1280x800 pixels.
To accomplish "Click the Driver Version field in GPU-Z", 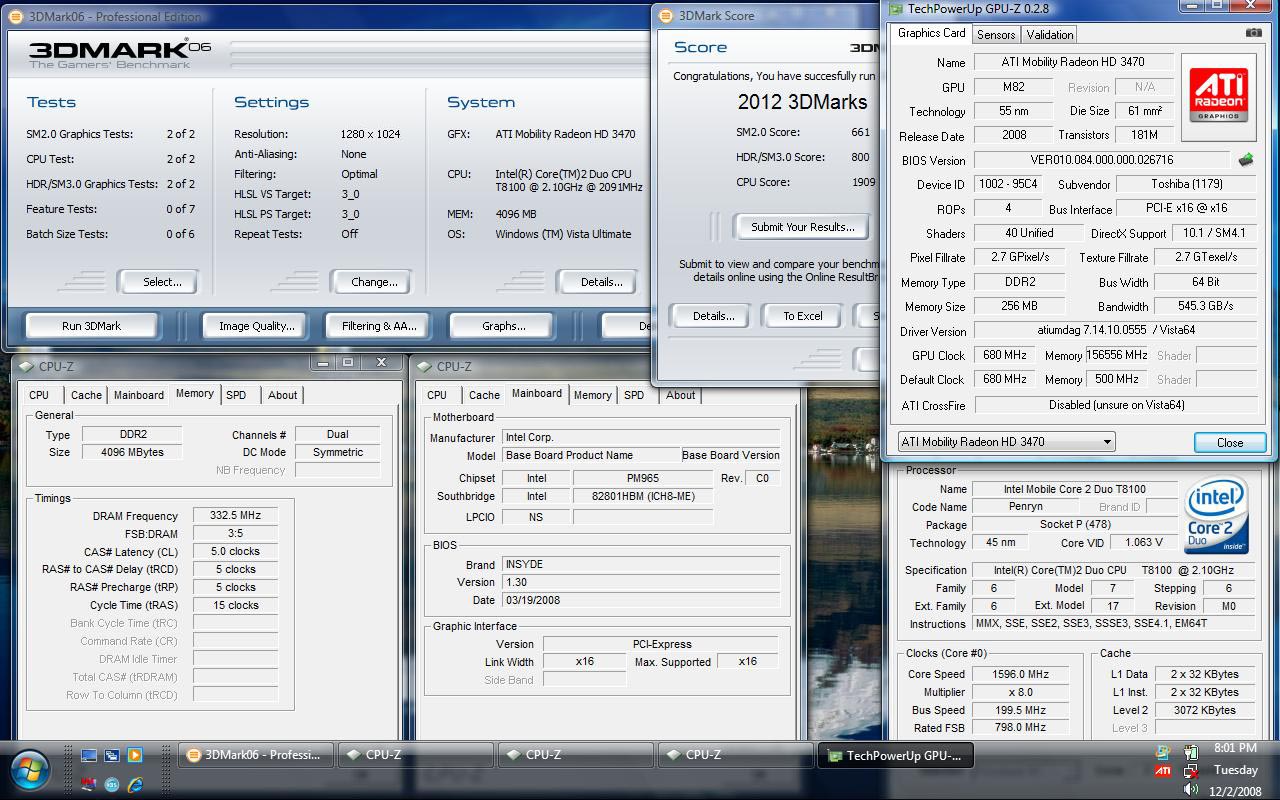I will click(x=1115, y=331).
